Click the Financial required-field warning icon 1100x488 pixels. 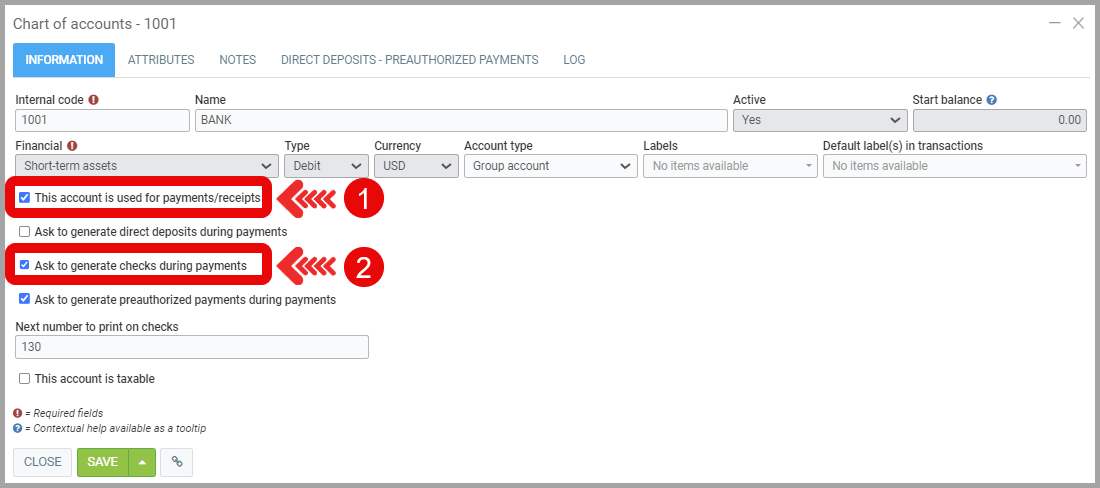pos(72,146)
